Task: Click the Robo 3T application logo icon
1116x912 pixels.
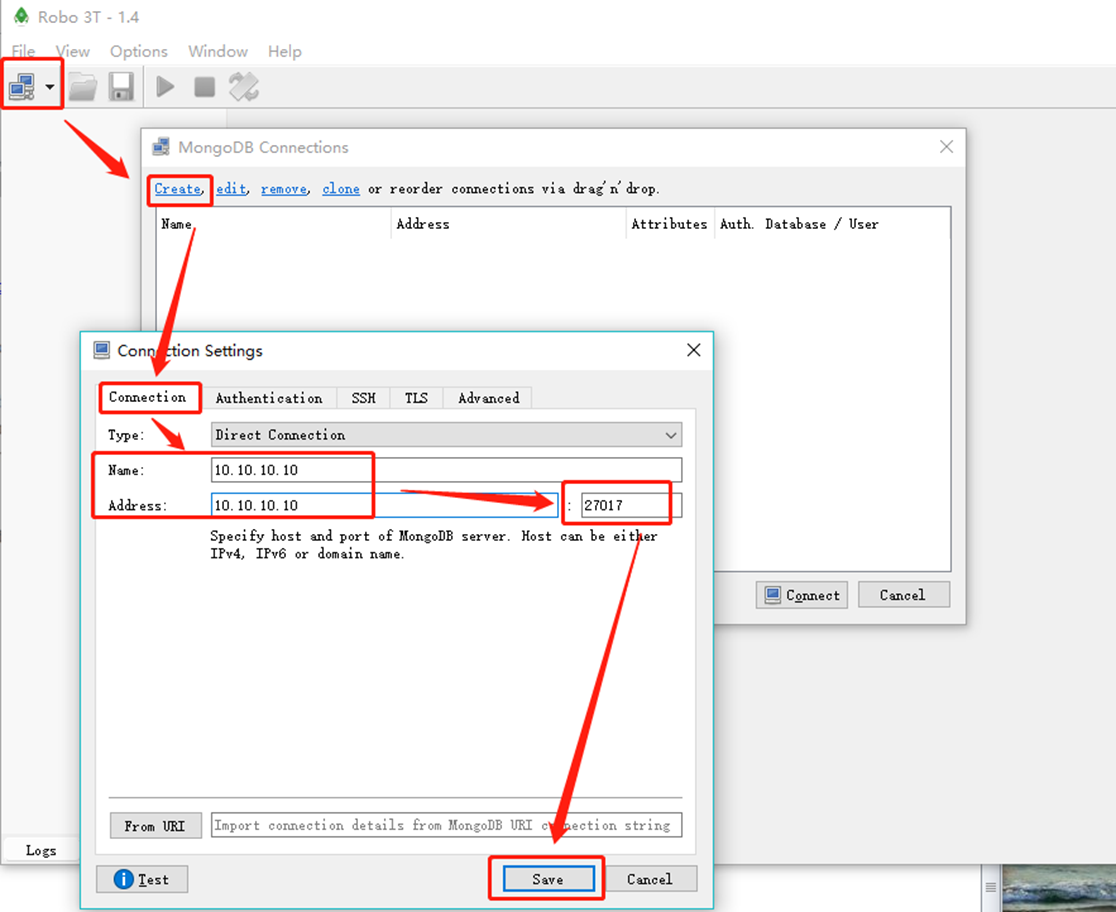Action: coord(22,16)
